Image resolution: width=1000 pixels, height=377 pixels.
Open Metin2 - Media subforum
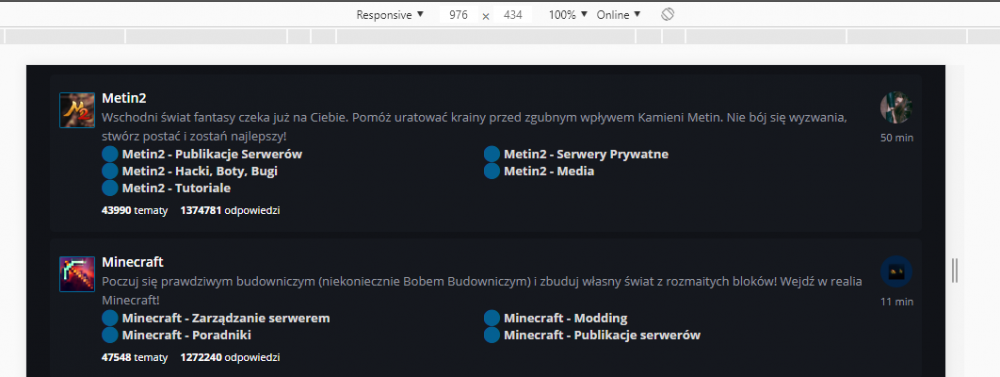(549, 172)
